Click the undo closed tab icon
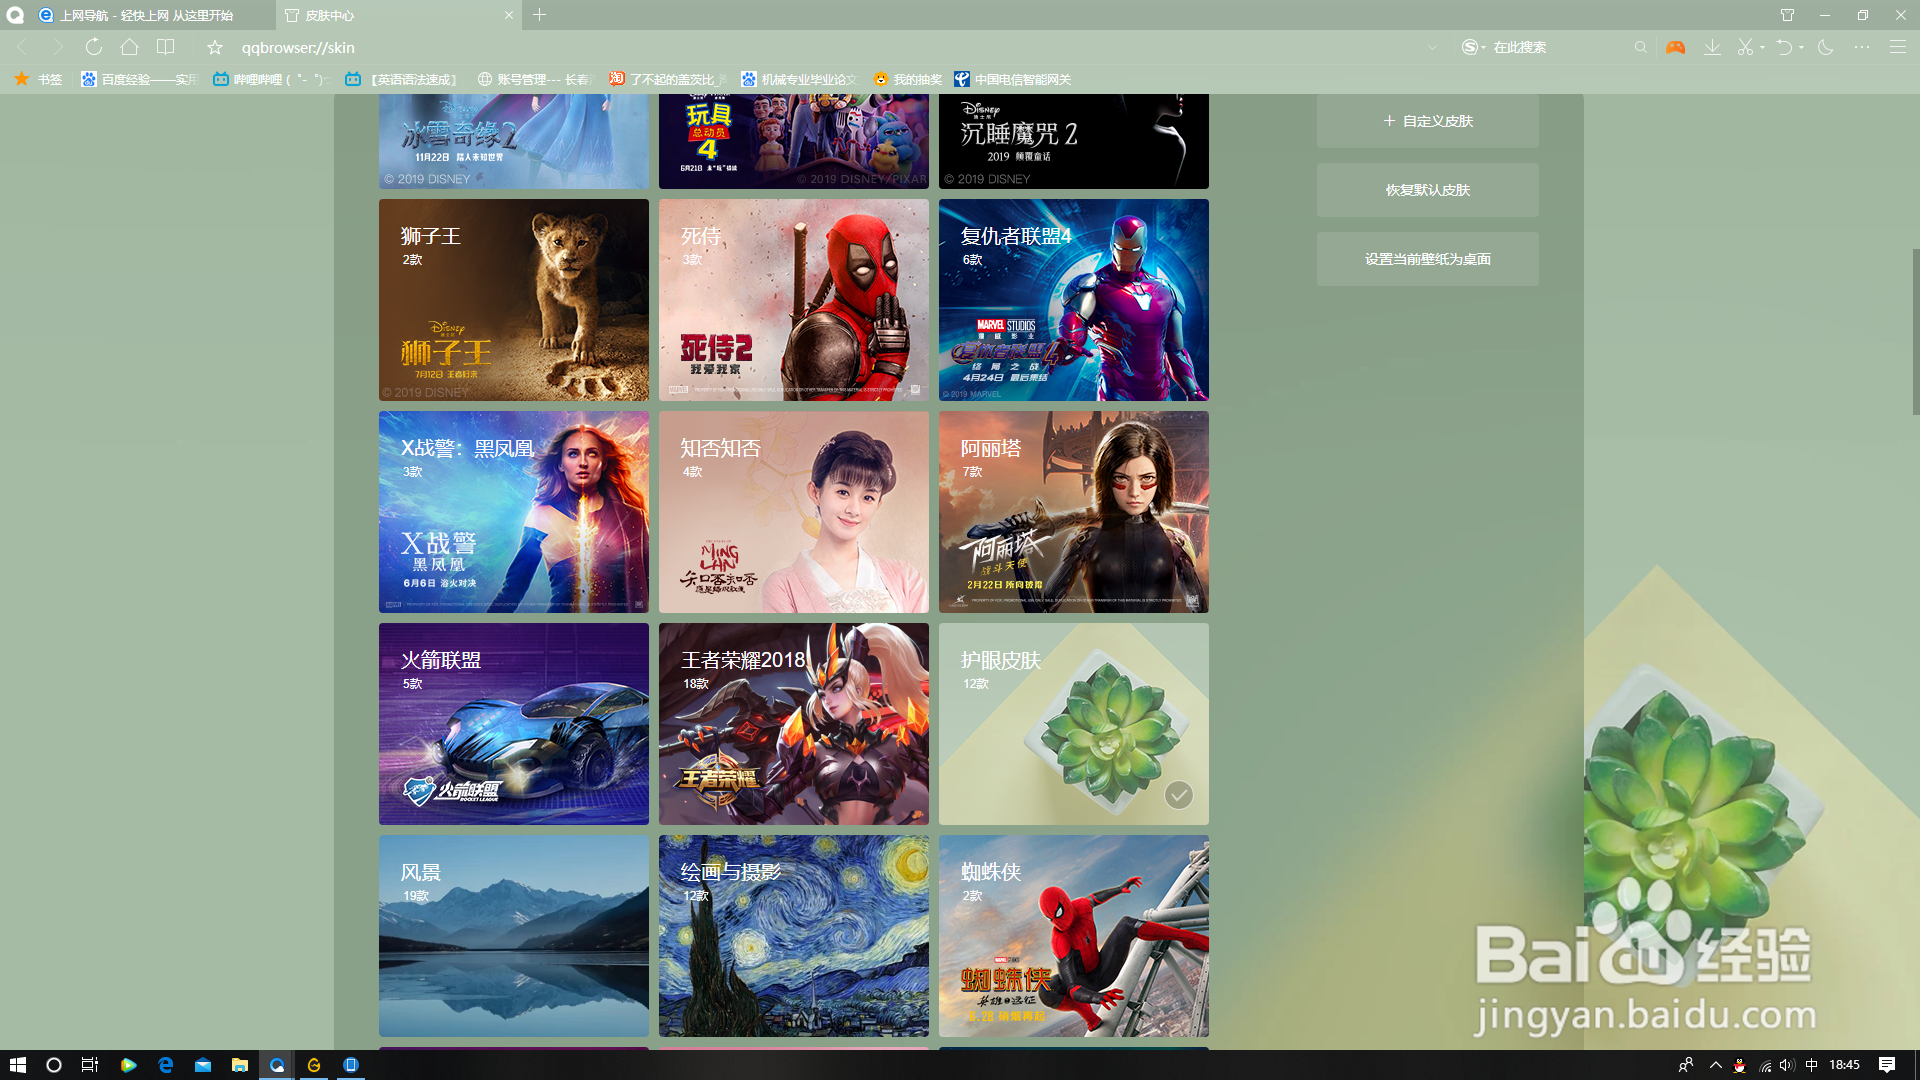Image resolution: width=1920 pixels, height=1080 pixels. click(x=1783, y=47)
